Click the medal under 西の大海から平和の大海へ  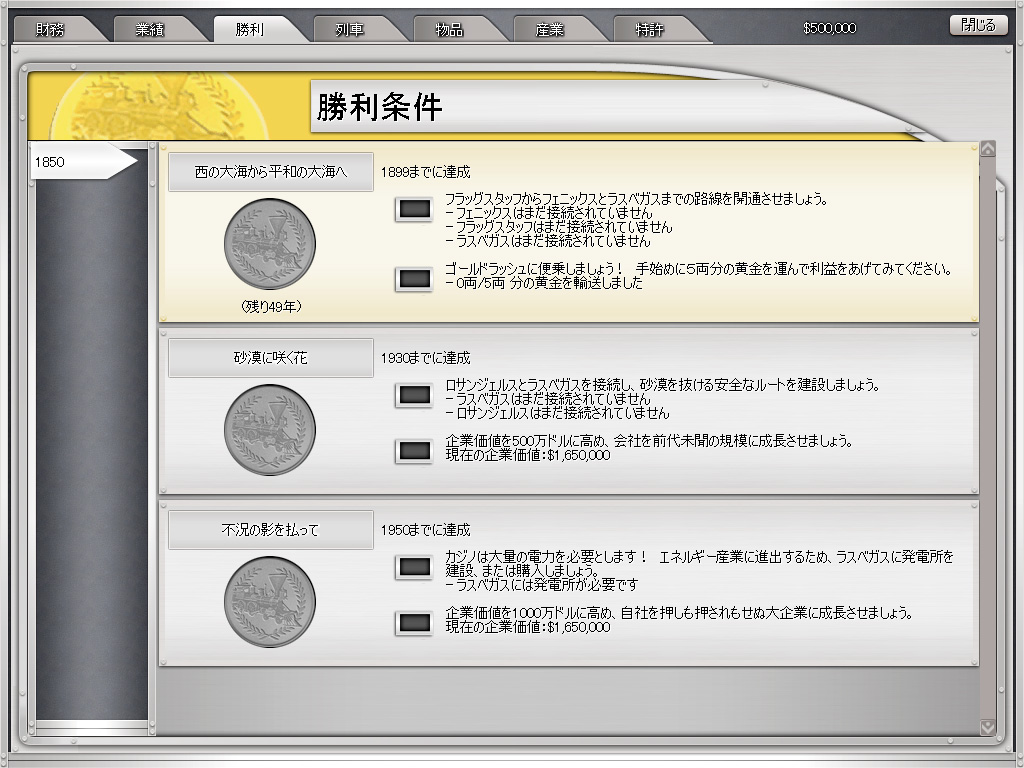(270, 244)
